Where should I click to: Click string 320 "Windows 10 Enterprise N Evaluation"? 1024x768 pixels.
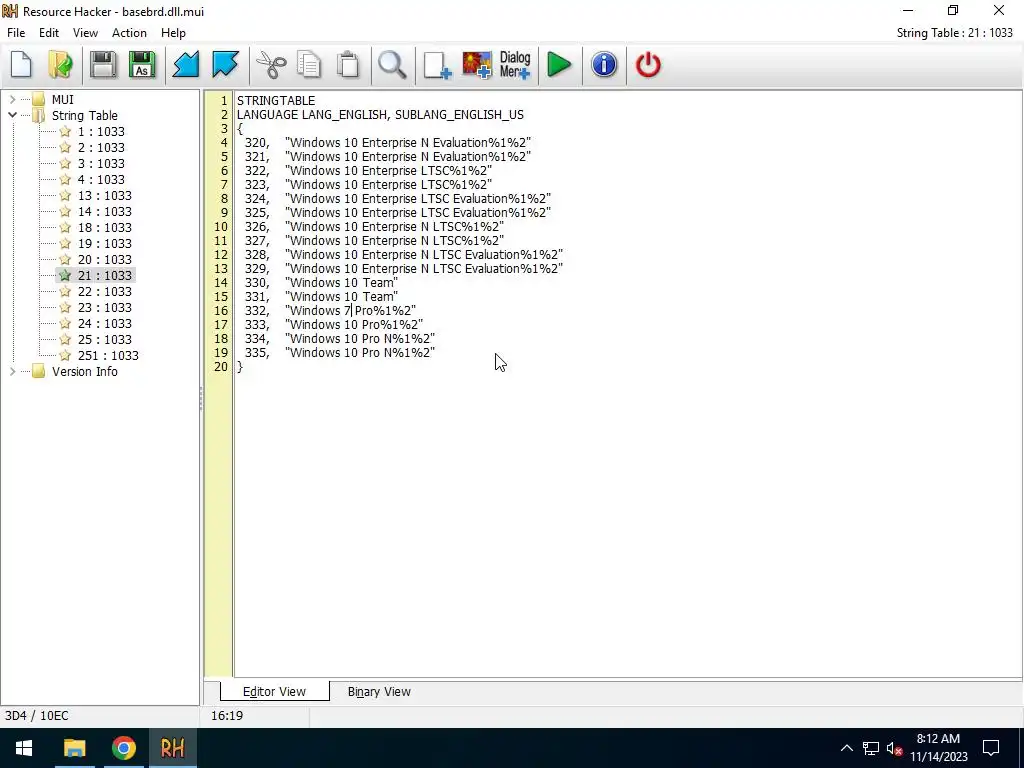[408, 142]
